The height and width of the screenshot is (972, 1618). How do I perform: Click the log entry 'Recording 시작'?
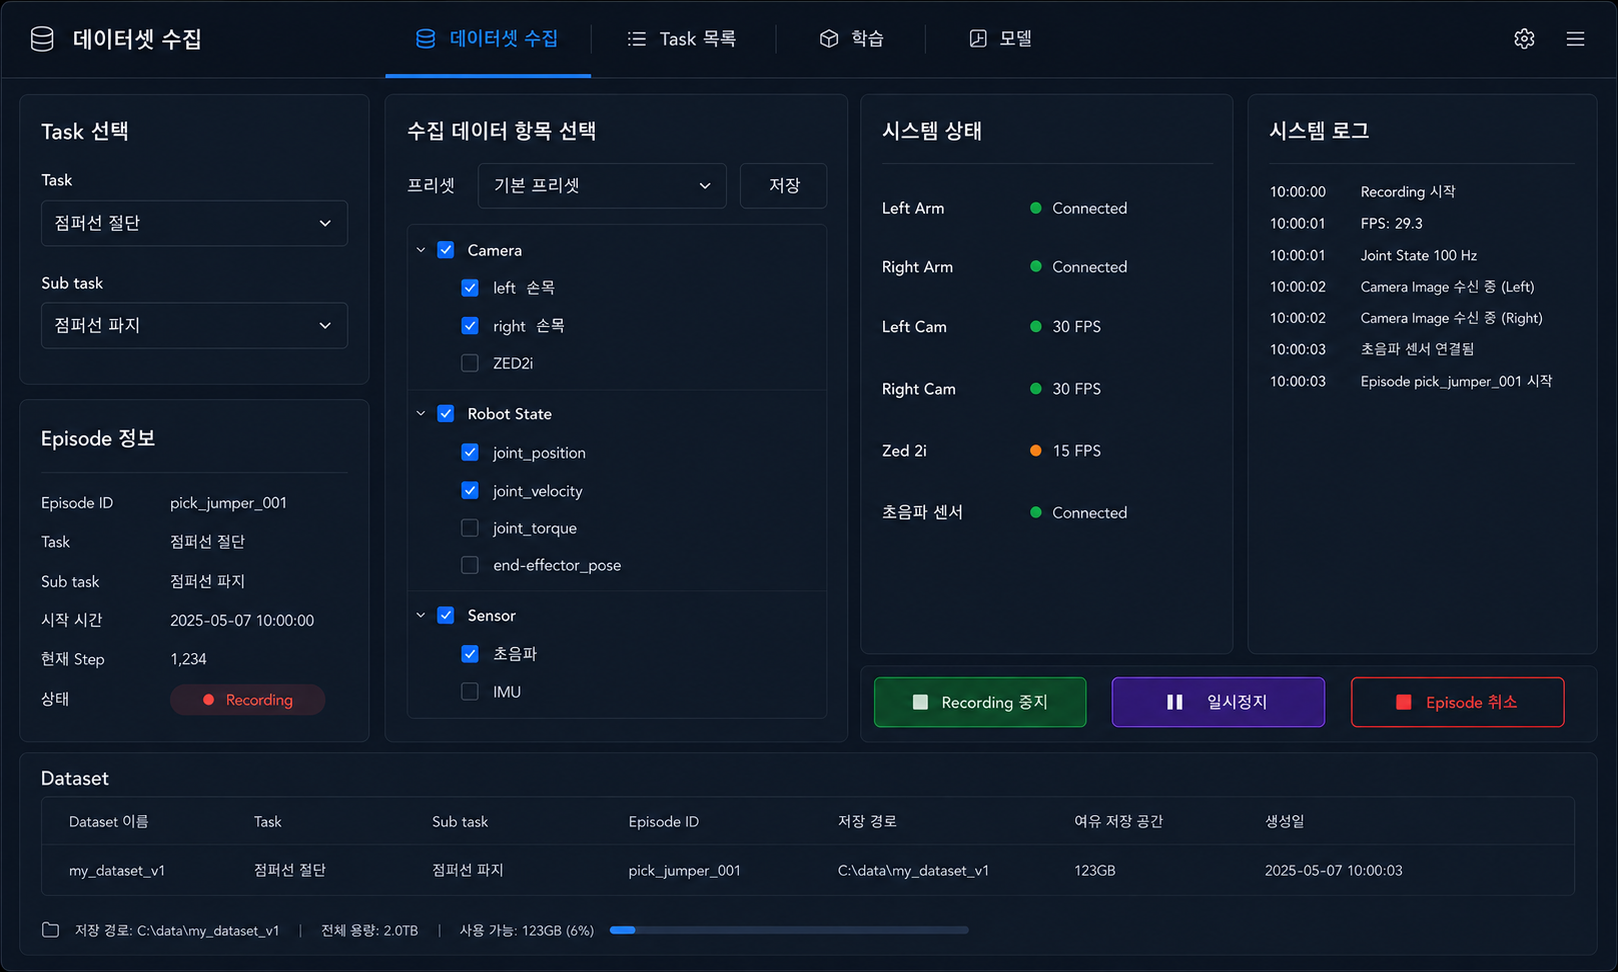(1408, 192)
